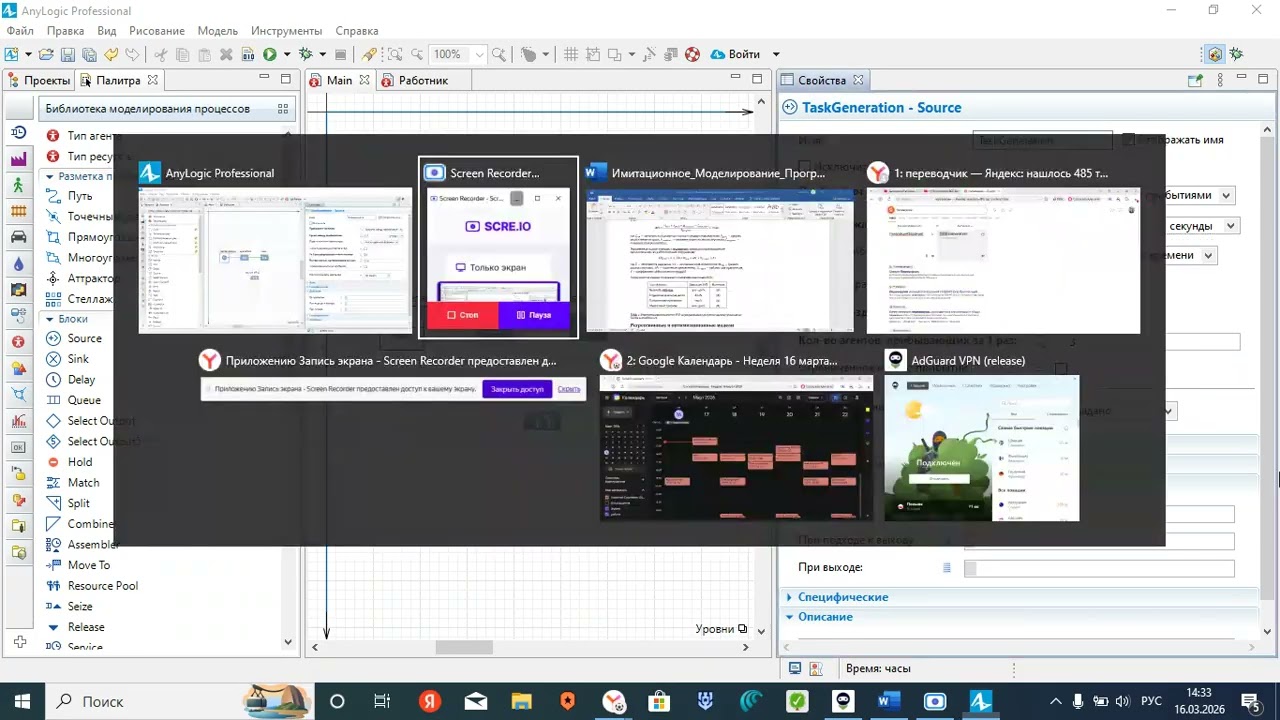Undo the last action
This screenshot has height=720, width=1280.
tap(111, 54)
